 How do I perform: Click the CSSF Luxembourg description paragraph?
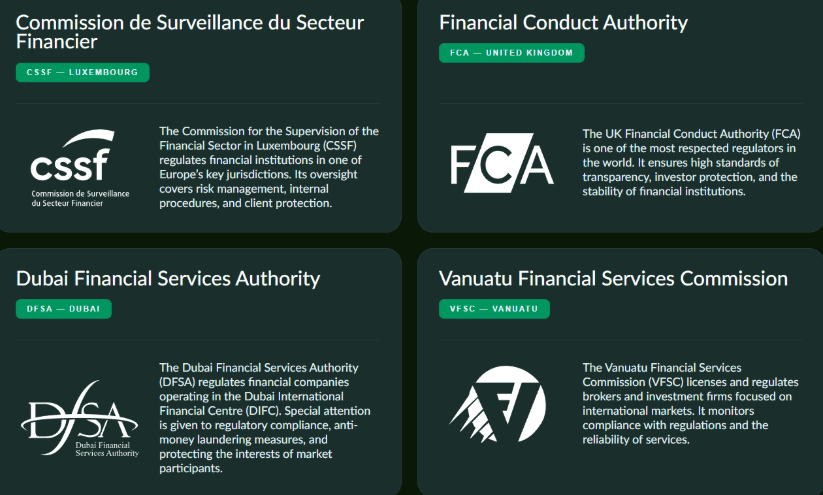coord(269,167)
